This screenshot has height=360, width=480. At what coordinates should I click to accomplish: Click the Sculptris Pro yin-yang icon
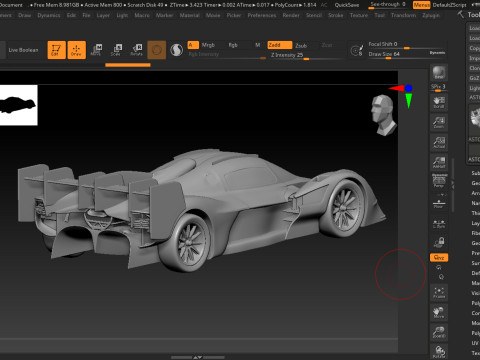click(176, 50)
